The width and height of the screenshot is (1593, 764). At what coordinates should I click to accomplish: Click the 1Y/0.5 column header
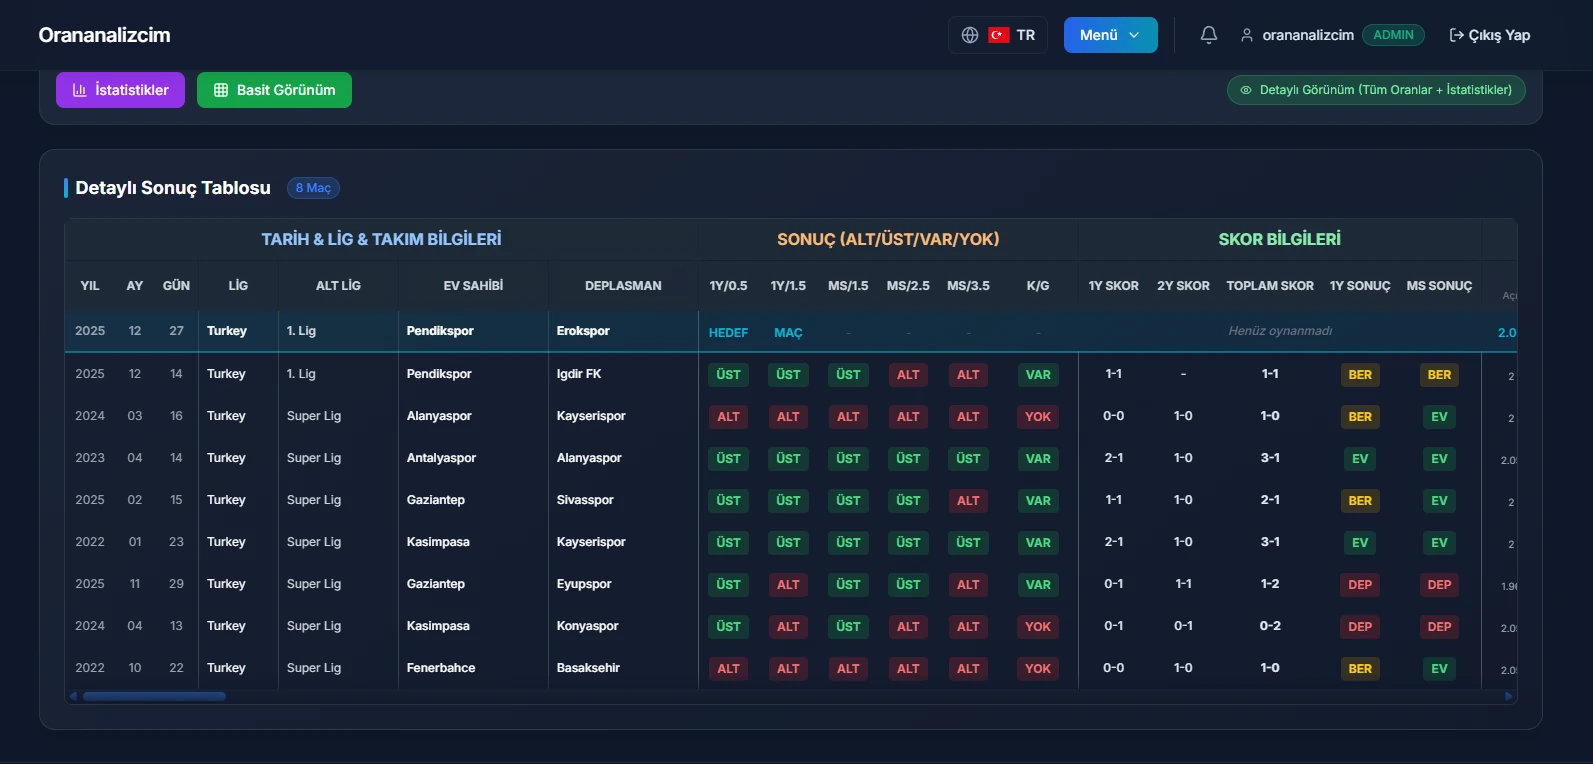(728, 286)
